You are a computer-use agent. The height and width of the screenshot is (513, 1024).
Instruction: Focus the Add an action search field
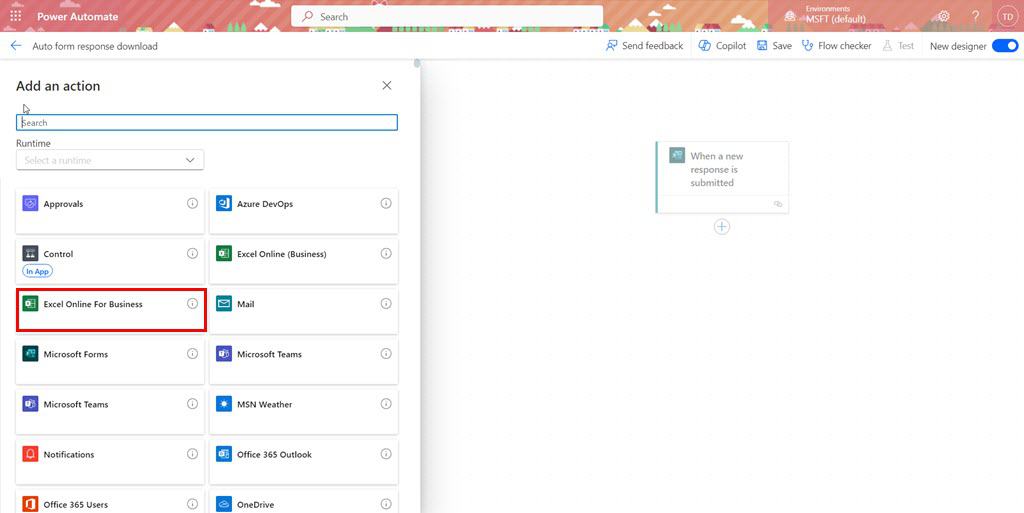coord(206,122)
